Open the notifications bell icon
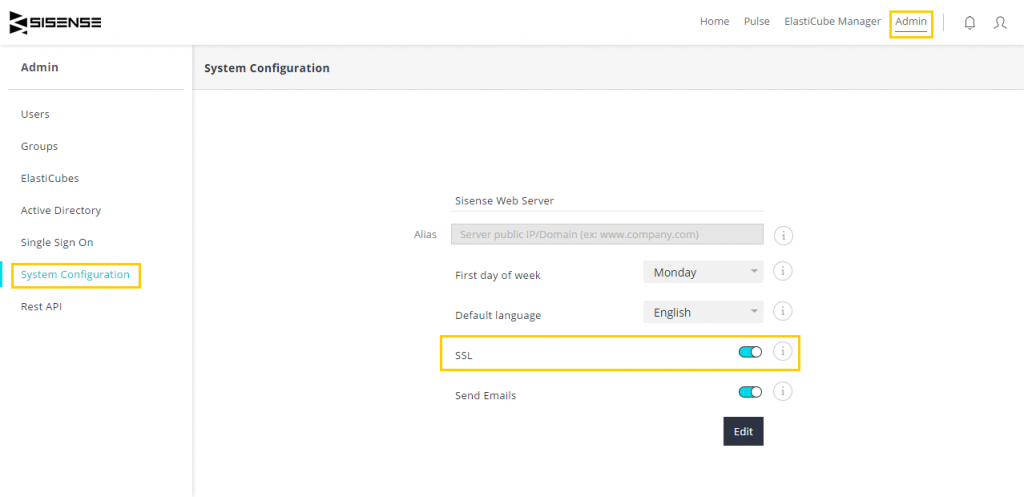Screen dimensions: 1024x497 [970, 23]
